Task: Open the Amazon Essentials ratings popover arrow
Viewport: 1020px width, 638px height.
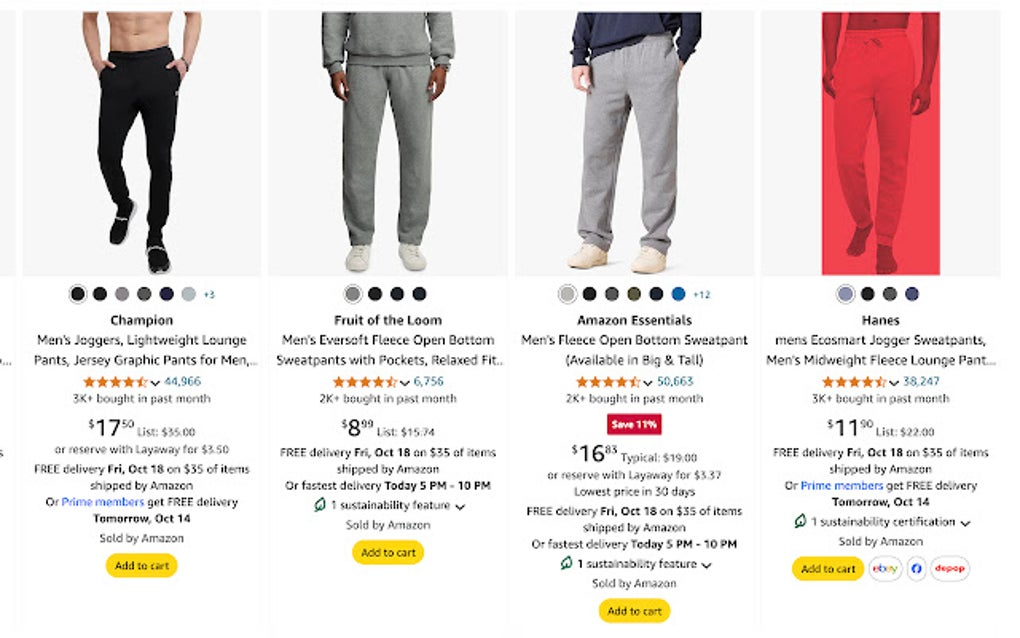Action: 649,383
